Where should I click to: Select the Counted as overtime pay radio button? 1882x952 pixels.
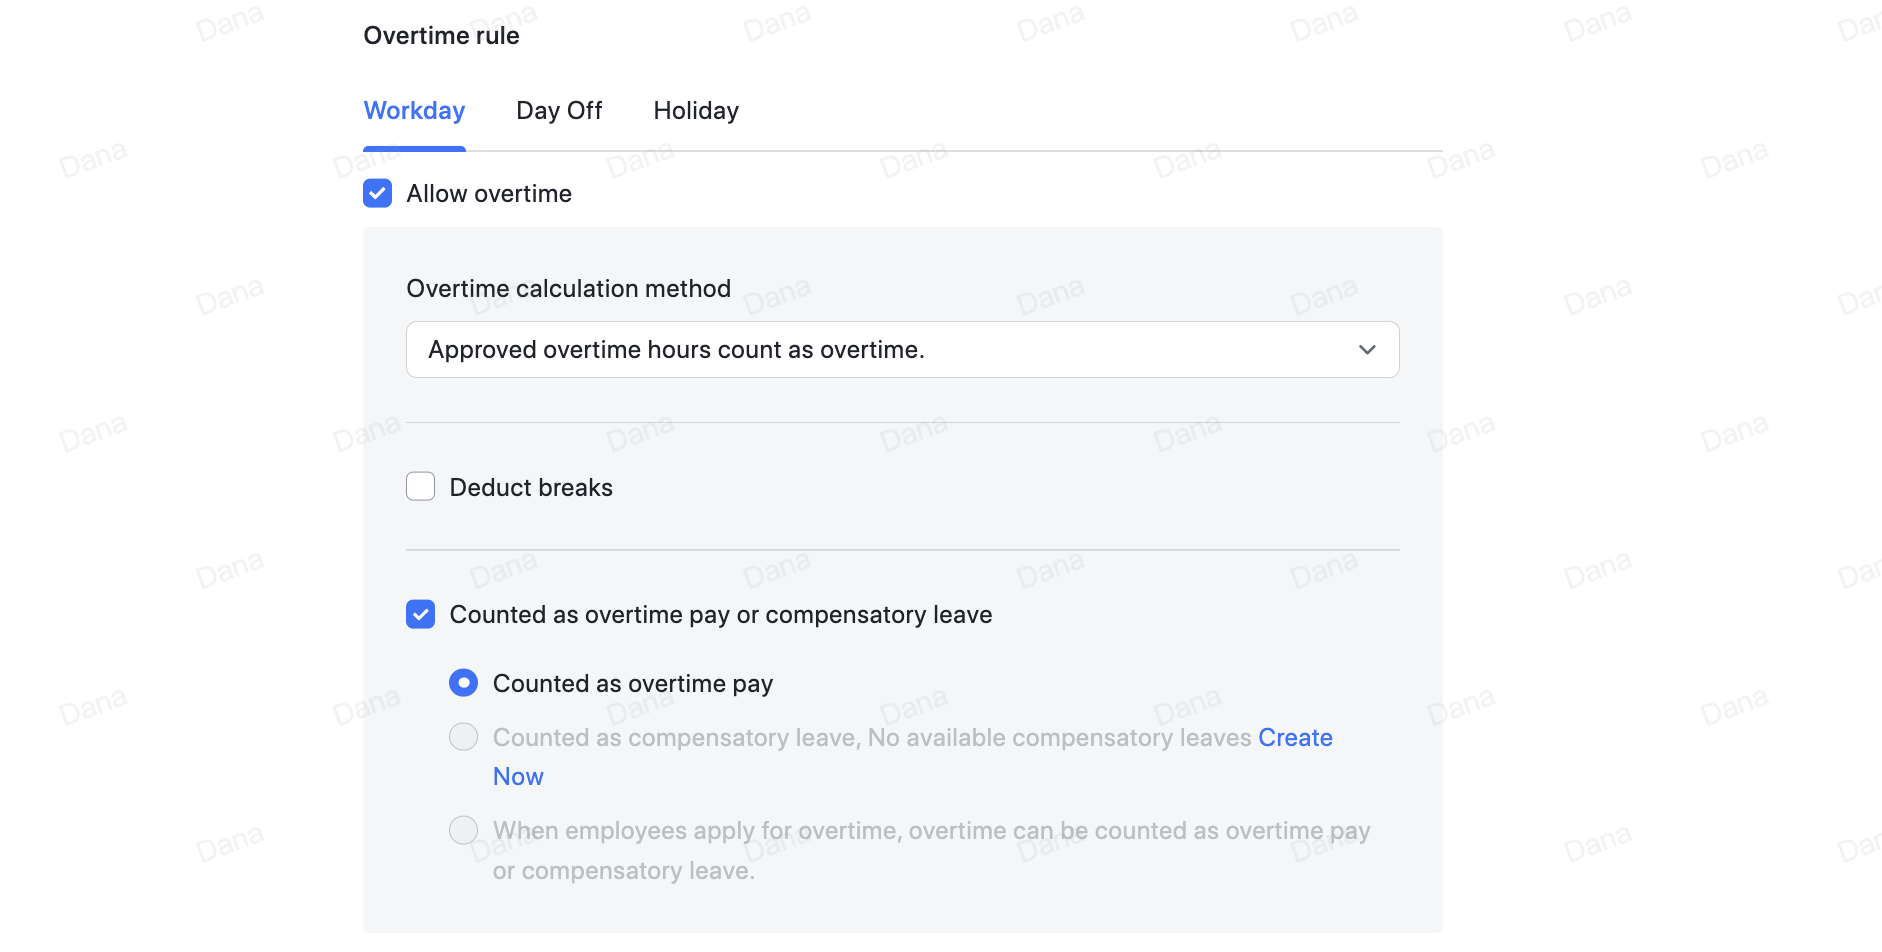464,683
